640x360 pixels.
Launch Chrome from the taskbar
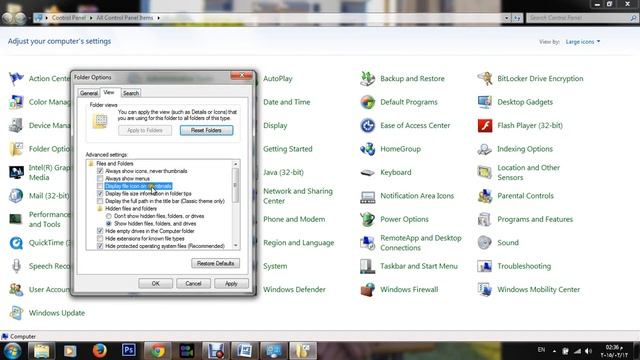(158, 351)
